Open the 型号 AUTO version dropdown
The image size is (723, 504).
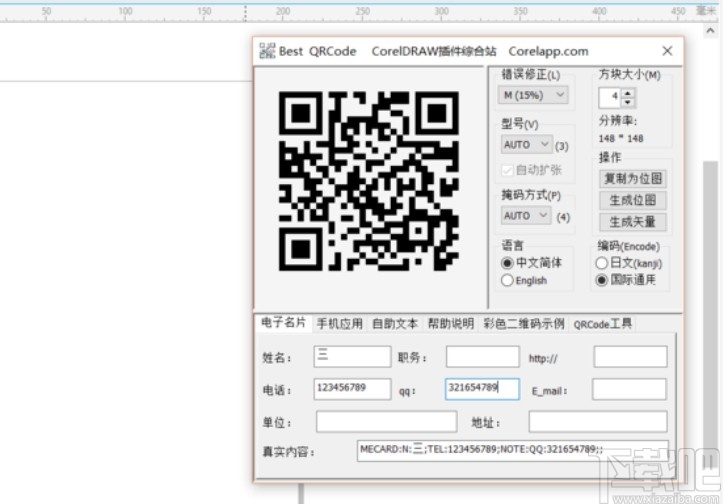point(526,144)
